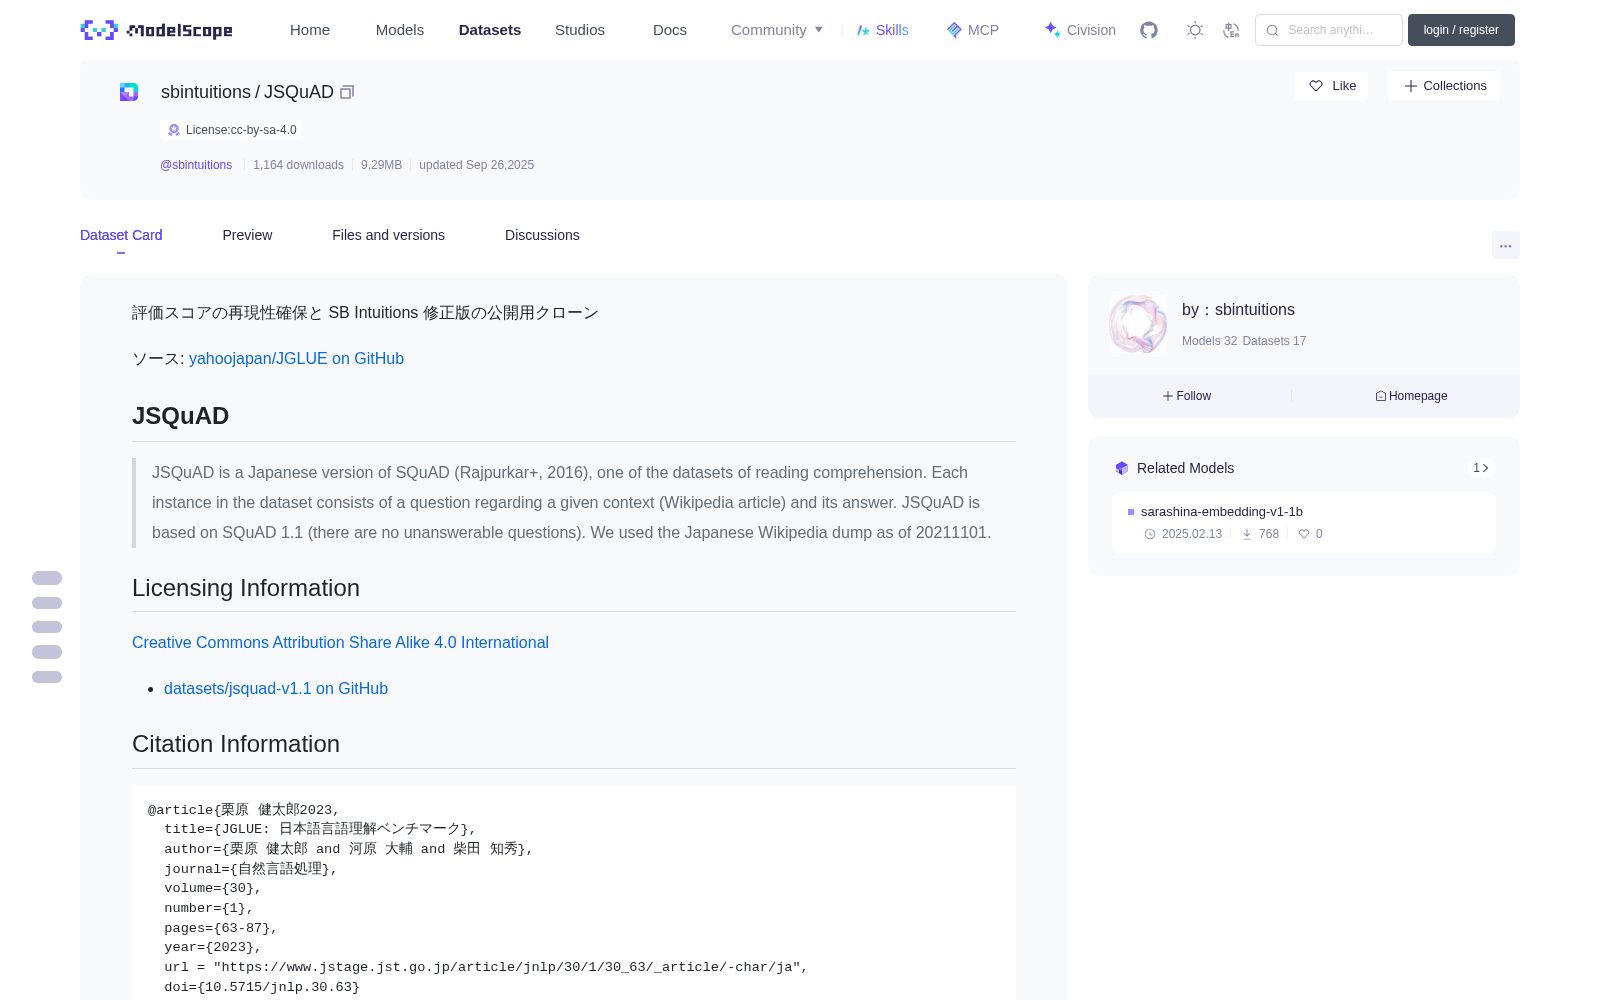This screenshot has width=1600, height=1000.
Task: Open the Studios section
Action: click(x=580, y=30)
